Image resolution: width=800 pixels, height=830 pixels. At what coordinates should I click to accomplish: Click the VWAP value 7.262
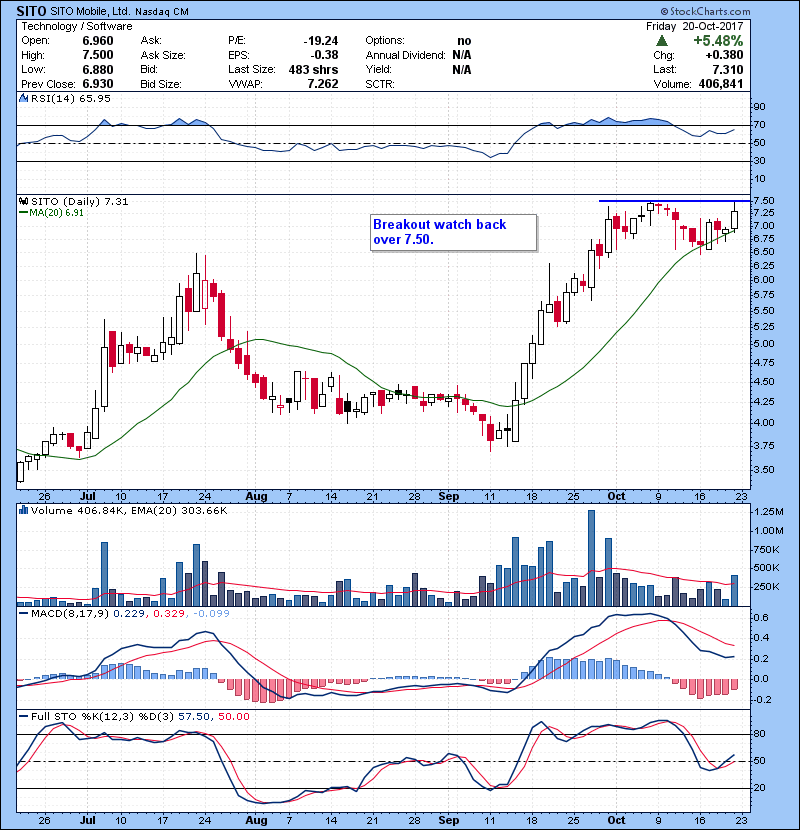click(x=323, y=84)
